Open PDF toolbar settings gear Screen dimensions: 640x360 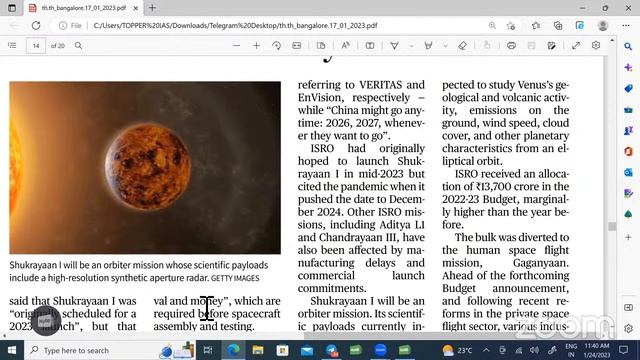click(596, 45)
